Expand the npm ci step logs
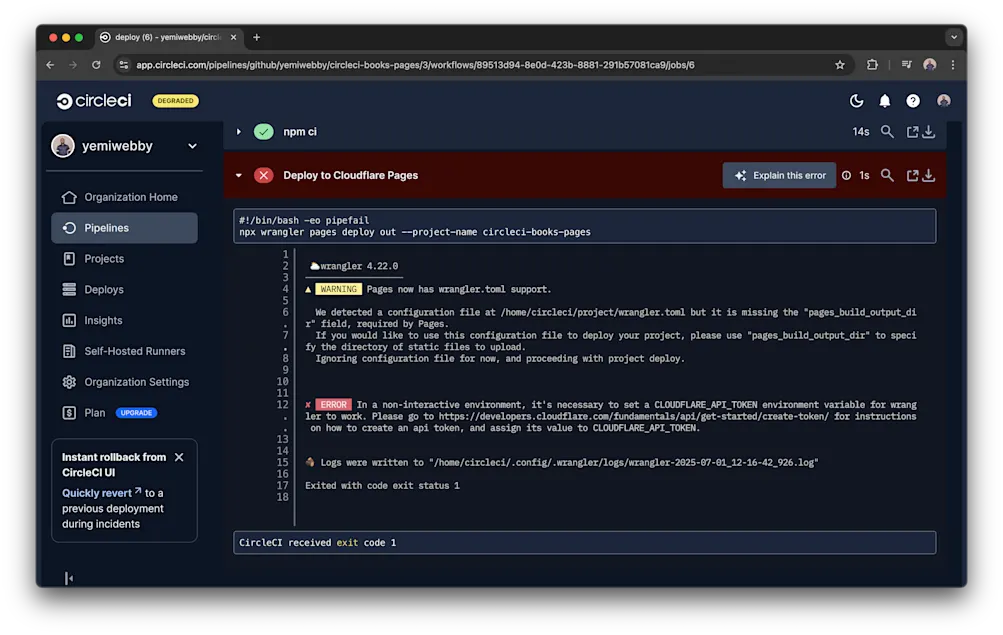 click(x=238, y=131)
